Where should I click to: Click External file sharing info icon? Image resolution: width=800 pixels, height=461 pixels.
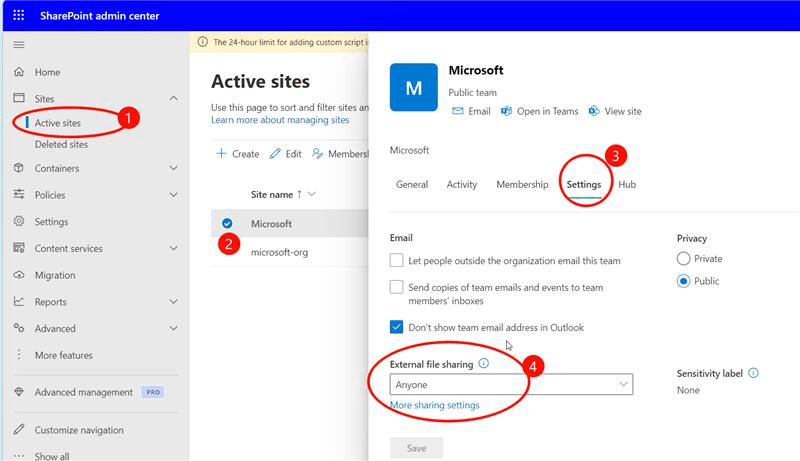click(484, 364)
